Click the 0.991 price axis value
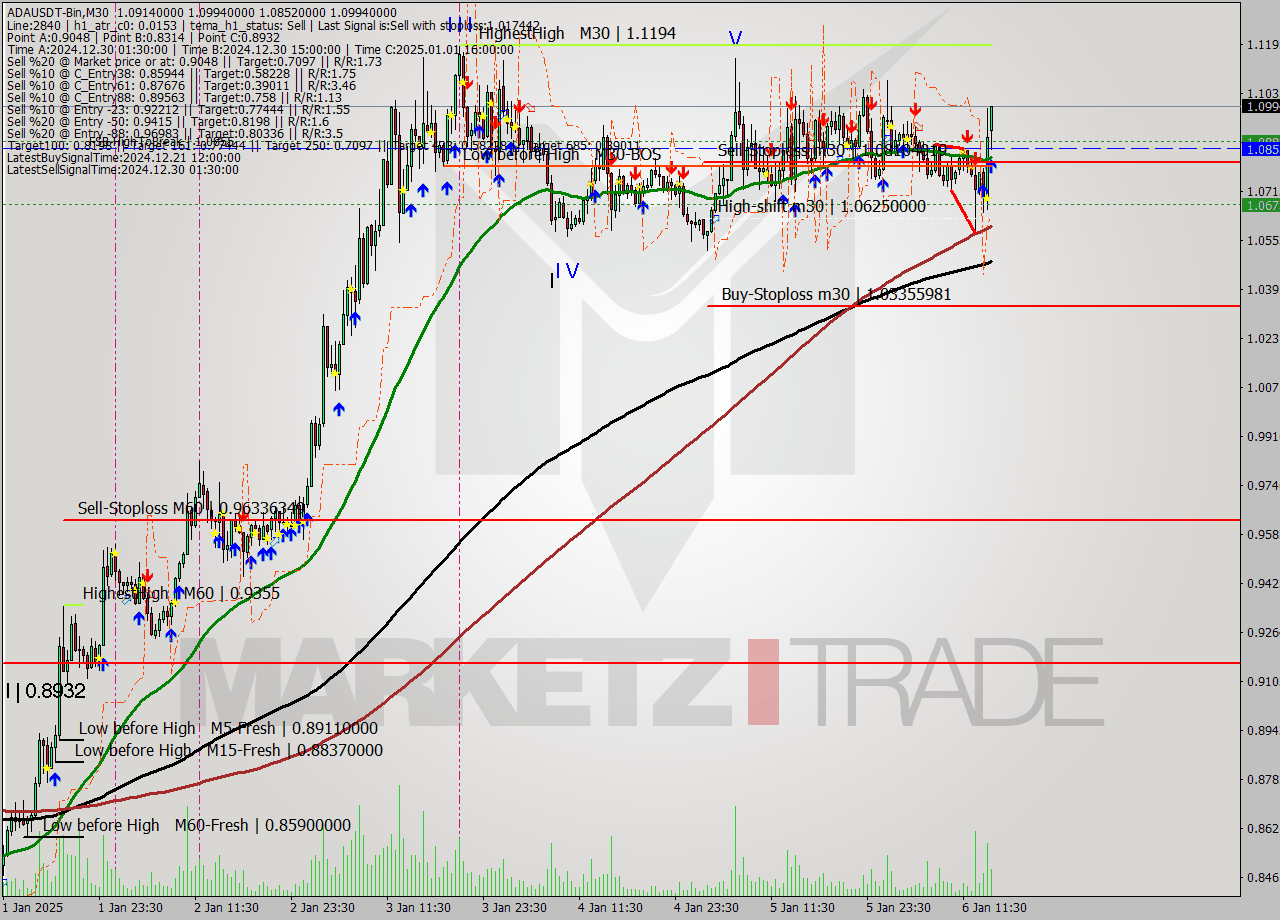Screen dimensions: 1280x920 point(1263,436)
